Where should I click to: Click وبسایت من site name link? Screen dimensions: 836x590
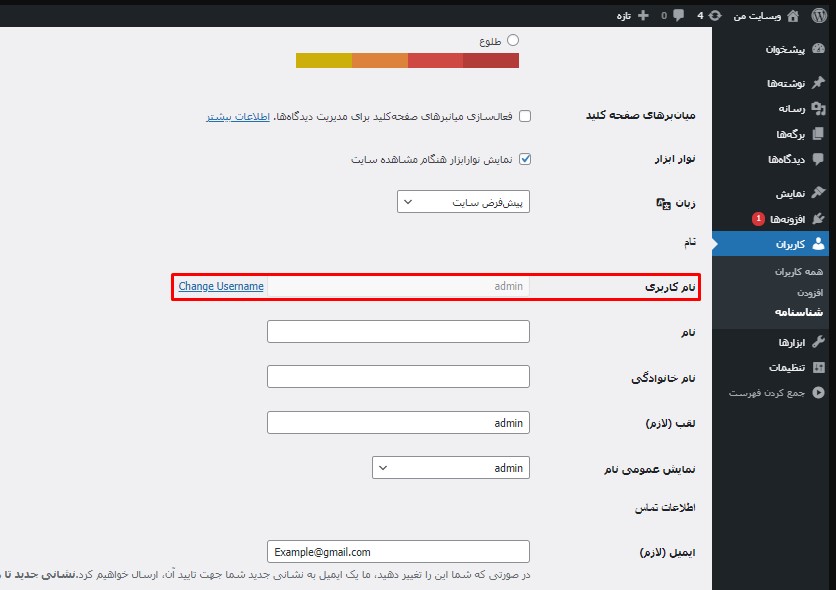757,16
